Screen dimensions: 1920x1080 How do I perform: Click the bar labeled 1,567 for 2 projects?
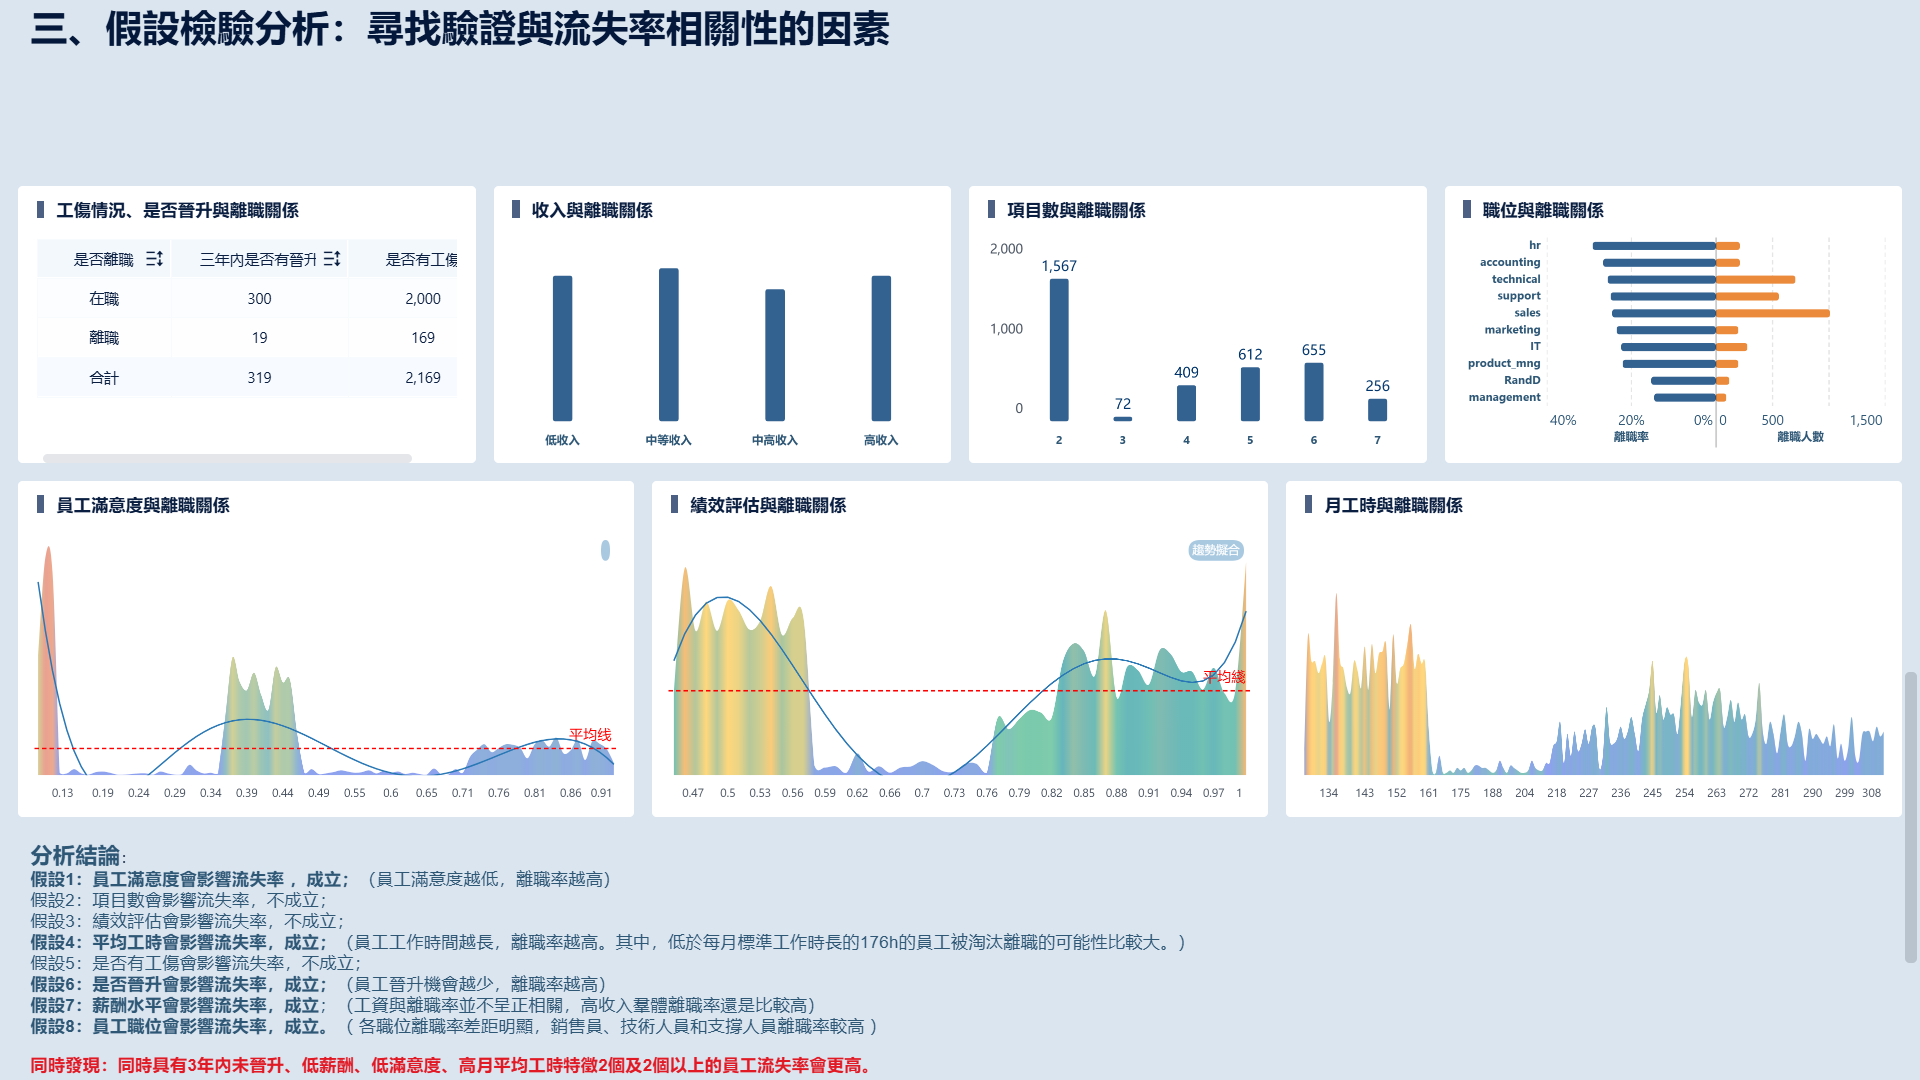(1059, 350)
